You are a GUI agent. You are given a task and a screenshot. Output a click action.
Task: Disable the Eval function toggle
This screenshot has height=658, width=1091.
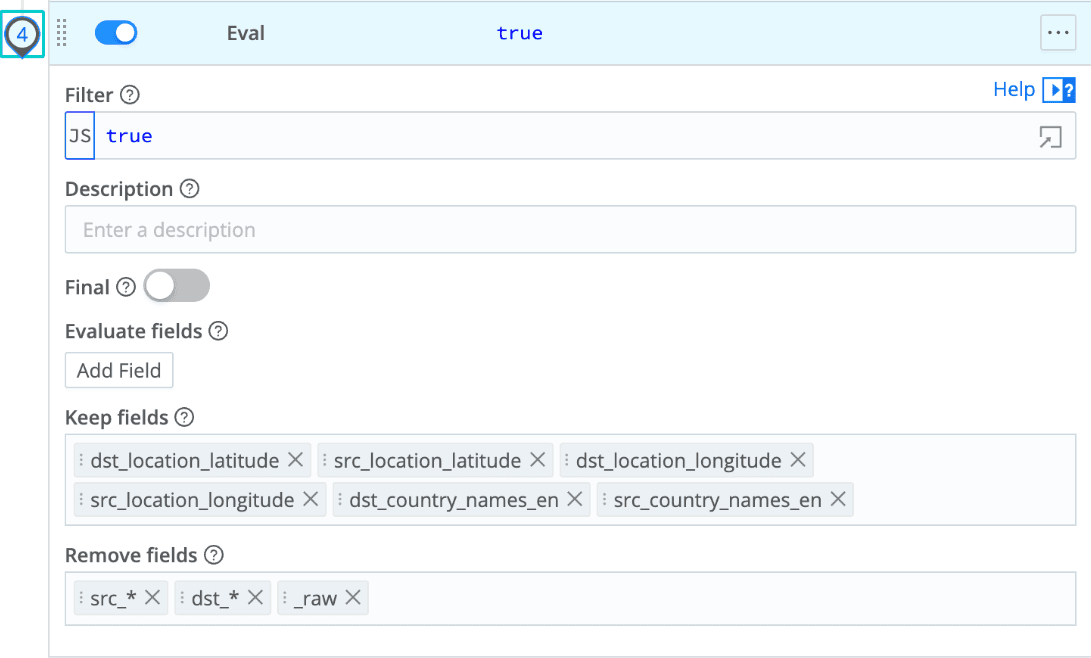click(x=116, y=32)
